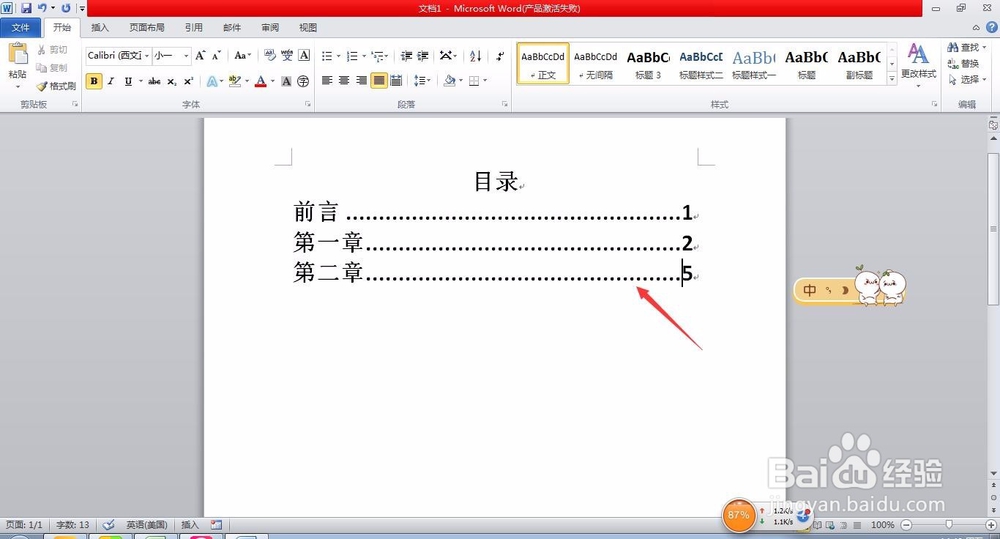Switch to the References (引用) tab
Image resolution: width=1000 pixels, height=539 pixels.
[x=194, y=27]
